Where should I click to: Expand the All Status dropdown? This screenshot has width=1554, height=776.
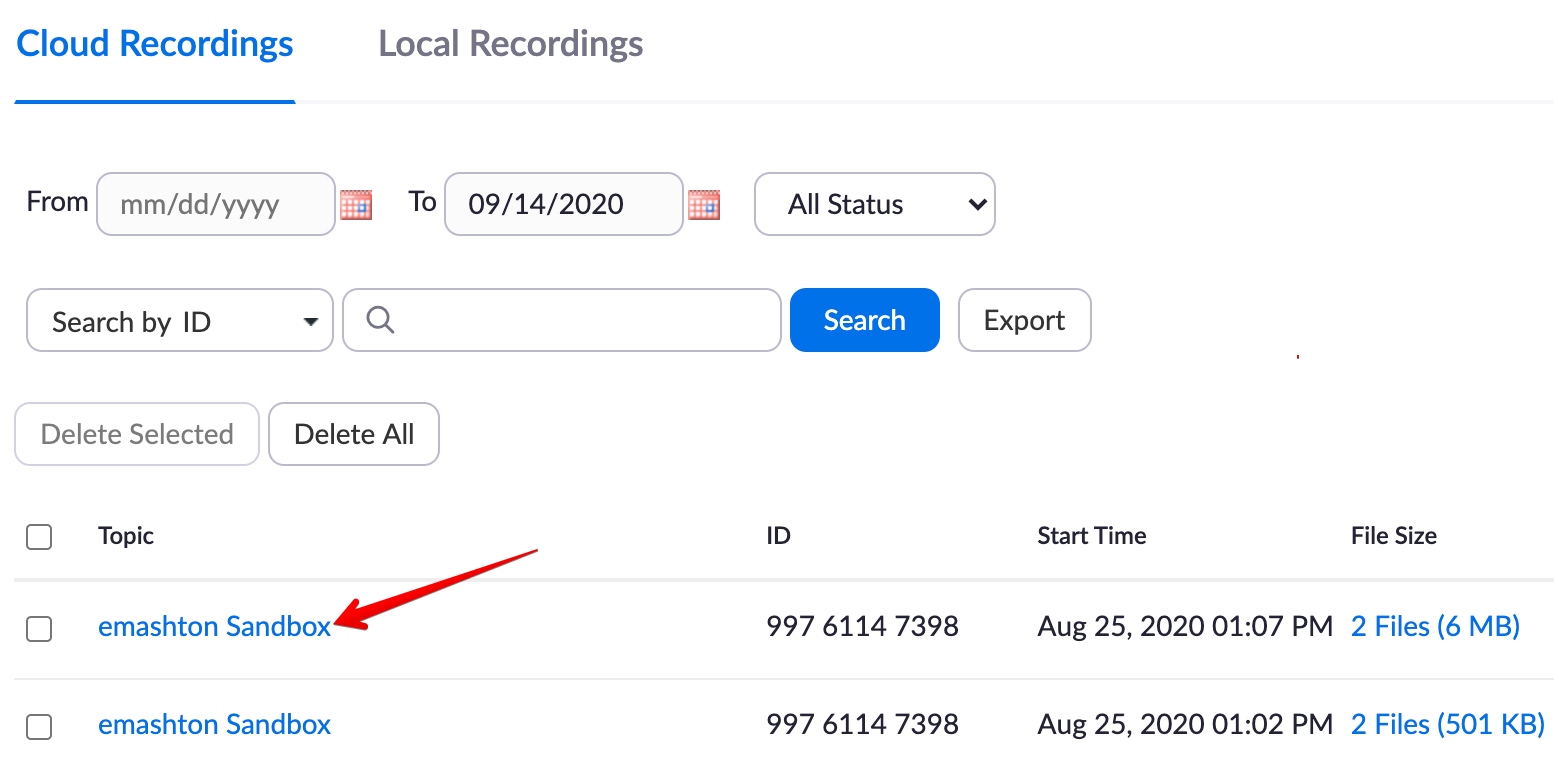(x=874, y=205)
